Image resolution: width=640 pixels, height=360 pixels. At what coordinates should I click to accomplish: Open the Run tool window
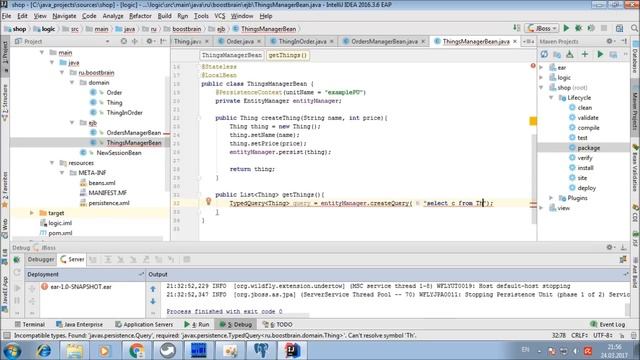pyautogui.click(x=197, y=324)
